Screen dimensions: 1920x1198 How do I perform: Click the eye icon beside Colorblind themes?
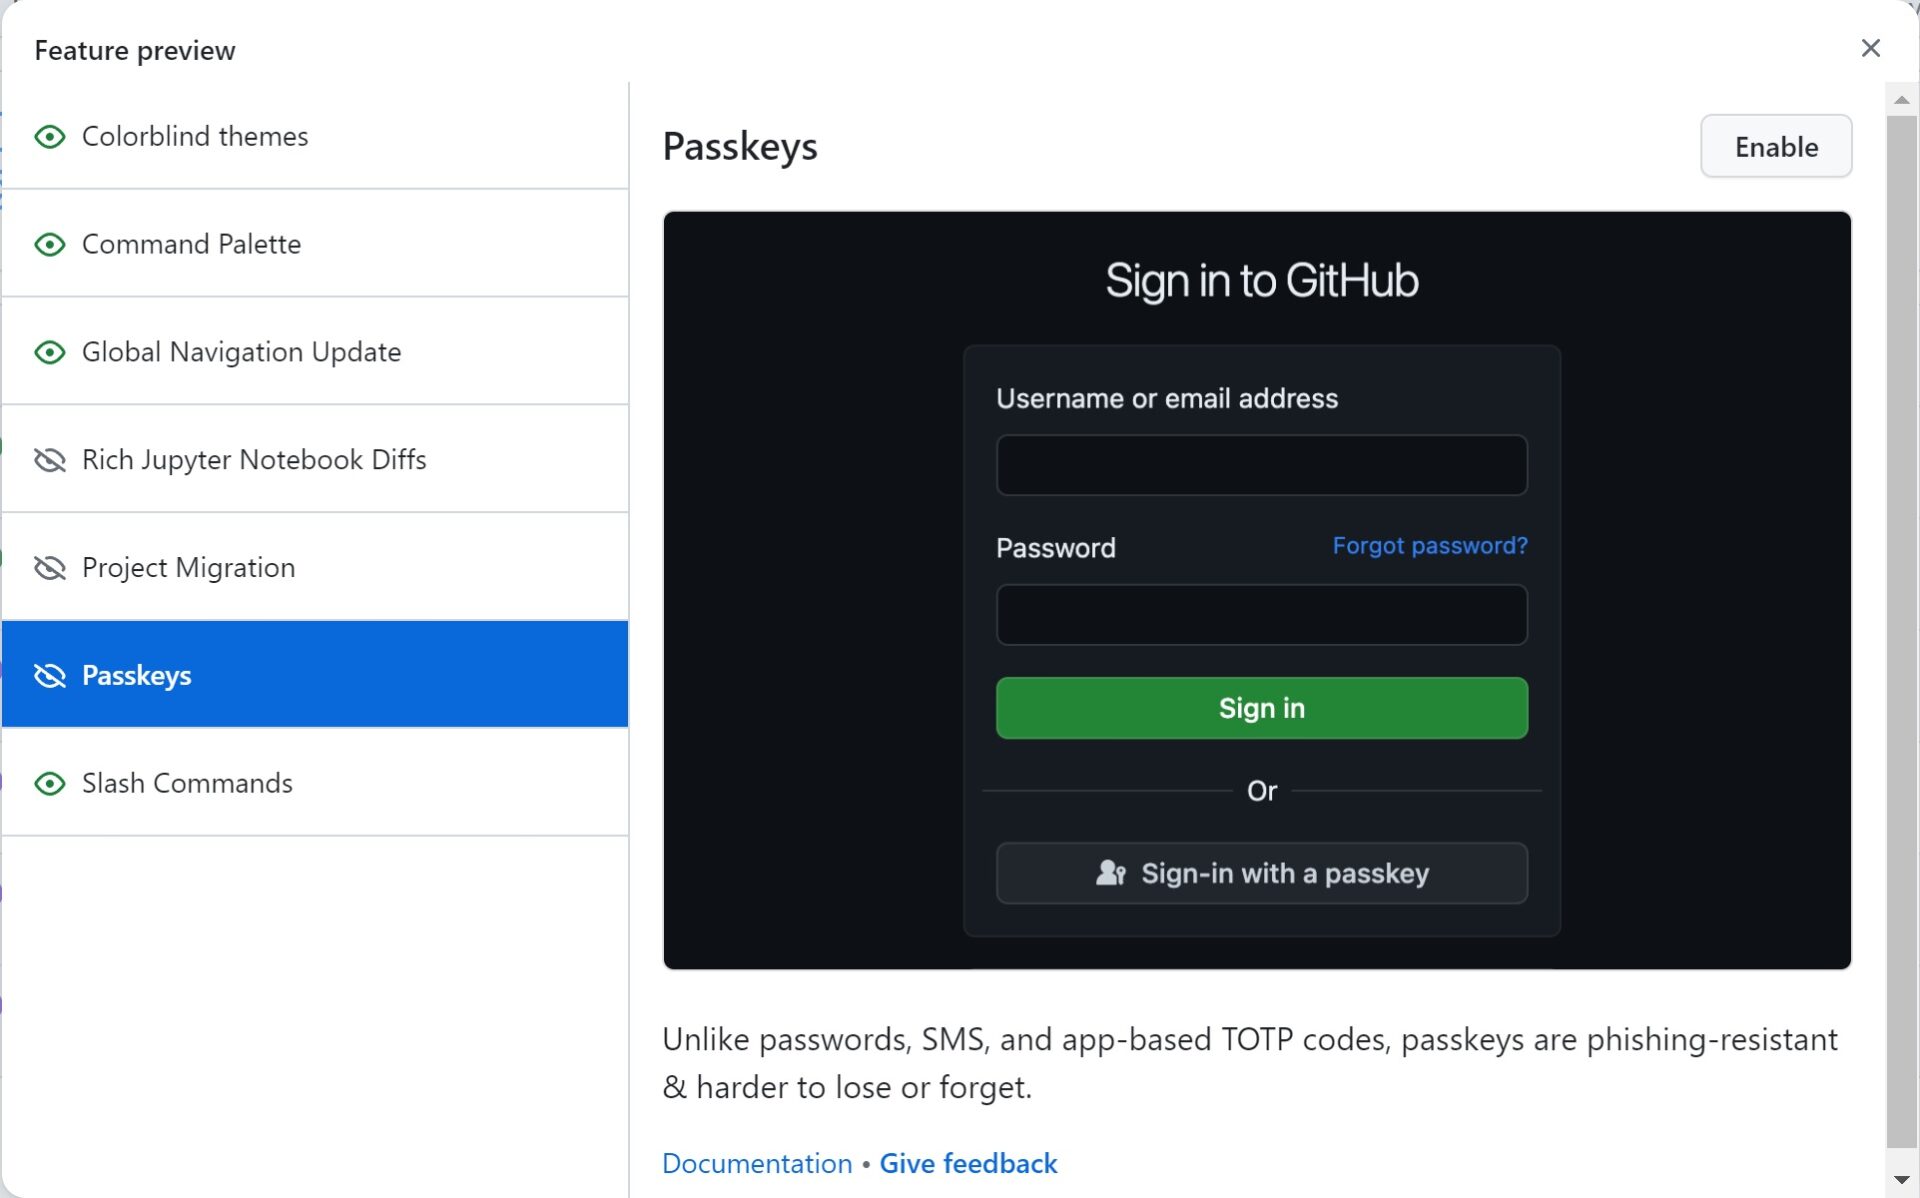(x=50, y=137)
